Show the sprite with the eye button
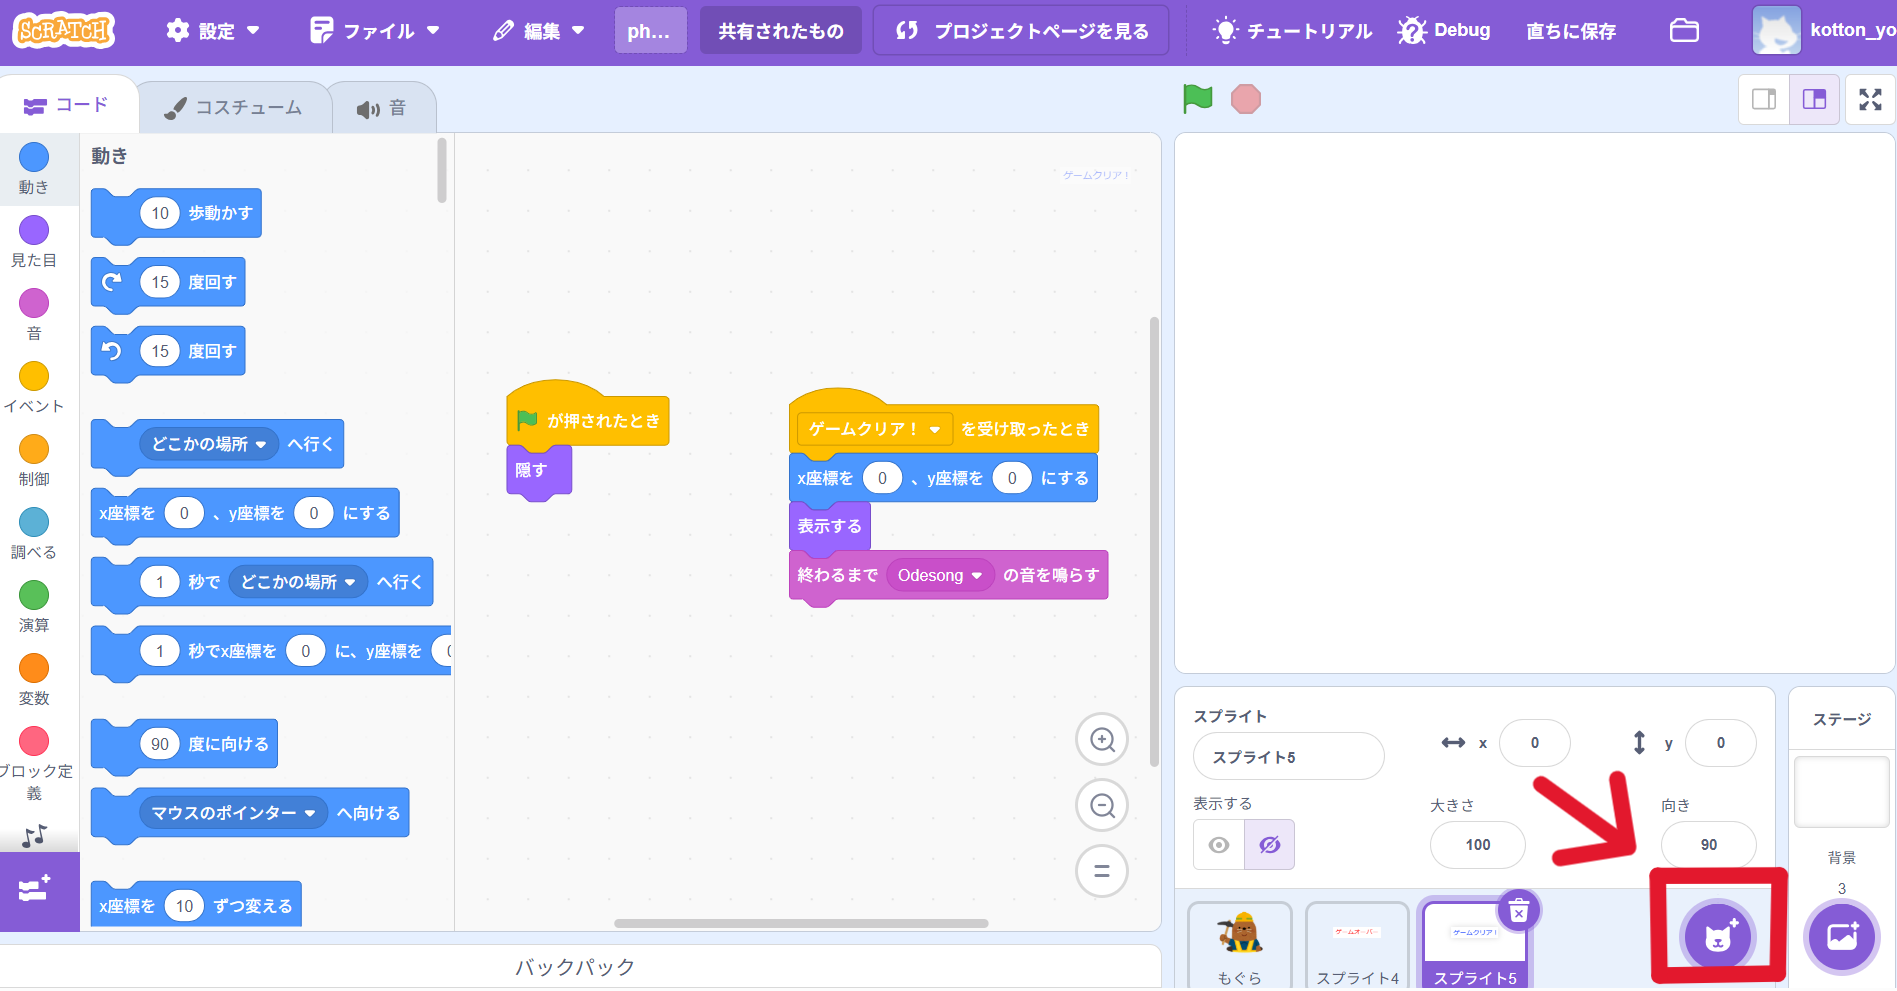Screen dimensions: 1897x991 point(1219,845)
